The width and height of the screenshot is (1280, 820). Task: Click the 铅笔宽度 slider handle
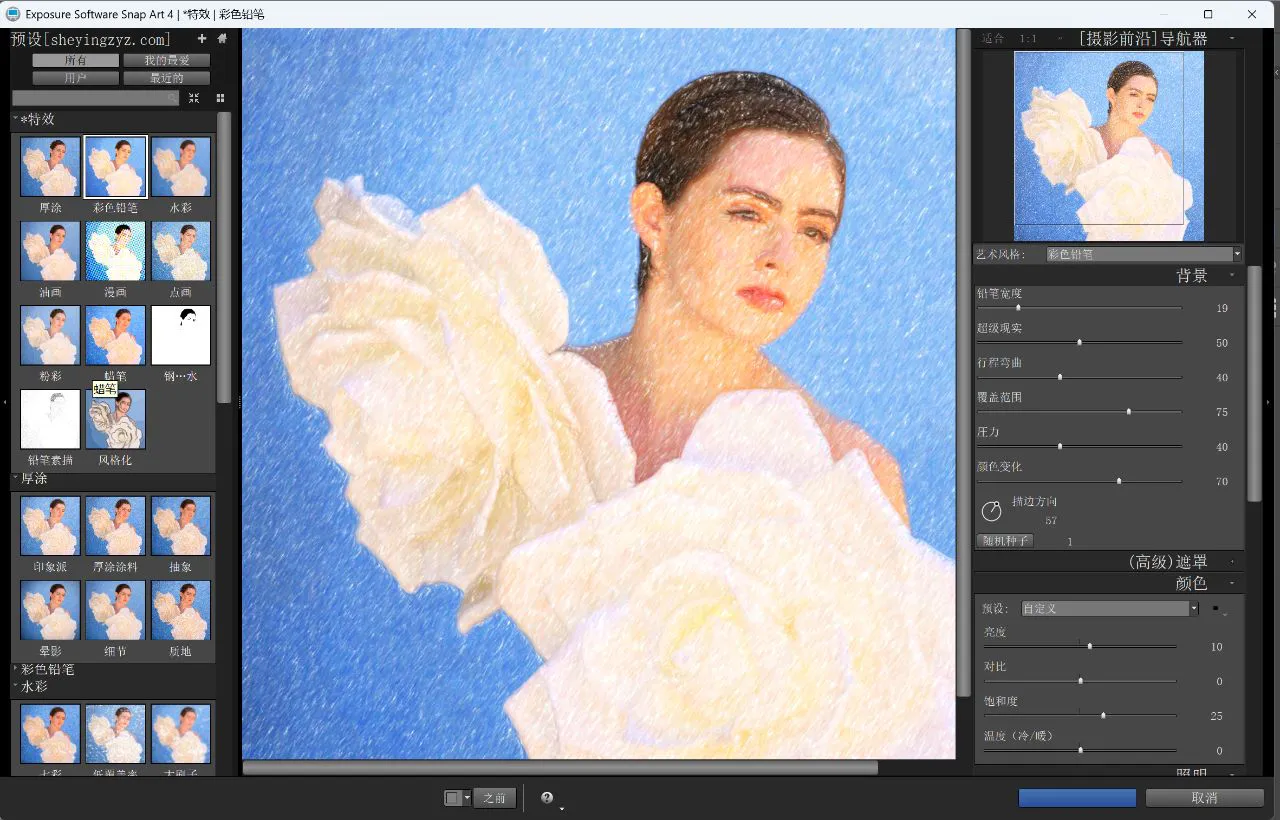click(x=1018, y=308)
